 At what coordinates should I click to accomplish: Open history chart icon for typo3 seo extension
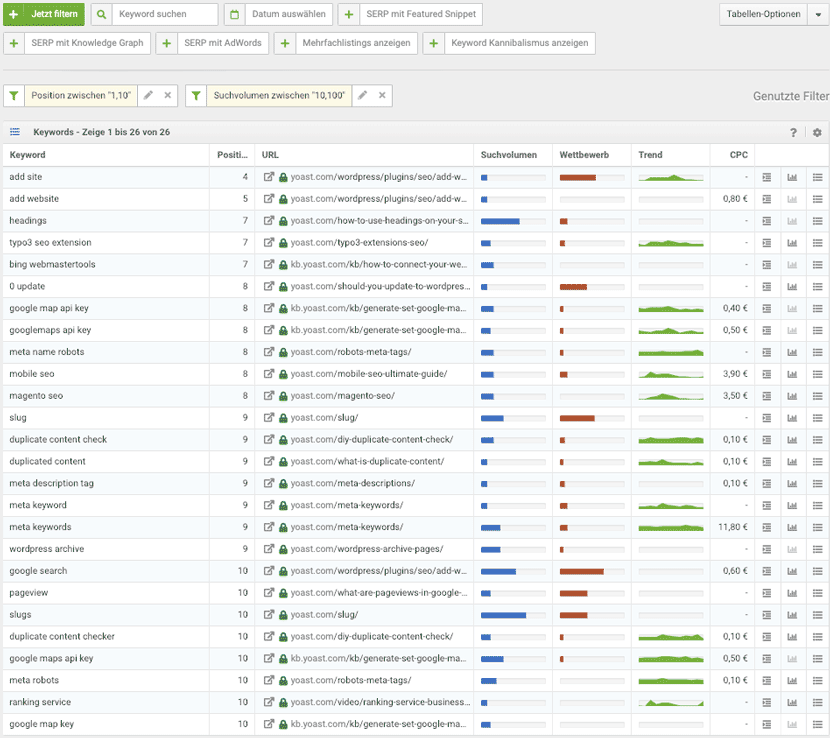coord(792,243)
